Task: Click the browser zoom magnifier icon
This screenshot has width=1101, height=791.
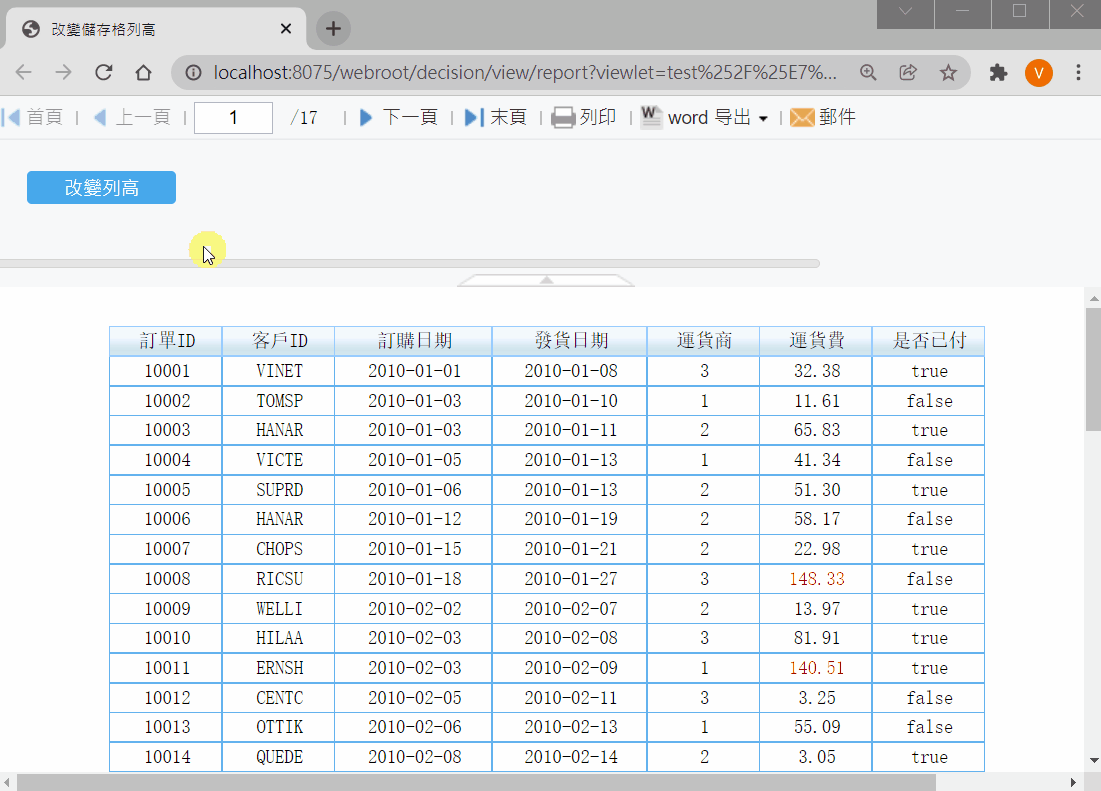Action: tap(868, 72)
